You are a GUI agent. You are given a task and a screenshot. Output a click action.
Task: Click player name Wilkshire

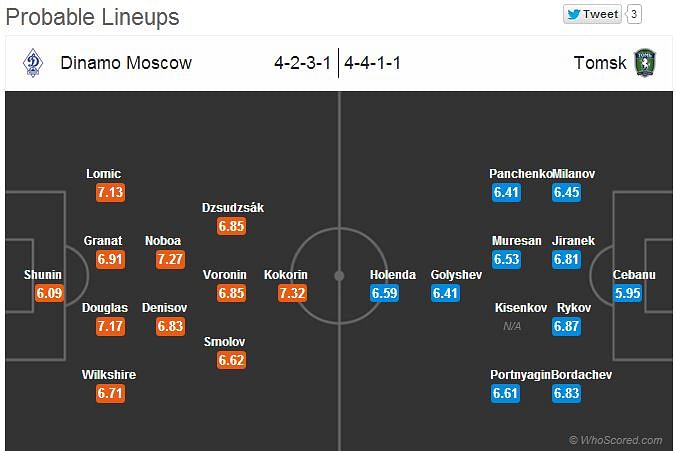109,375
